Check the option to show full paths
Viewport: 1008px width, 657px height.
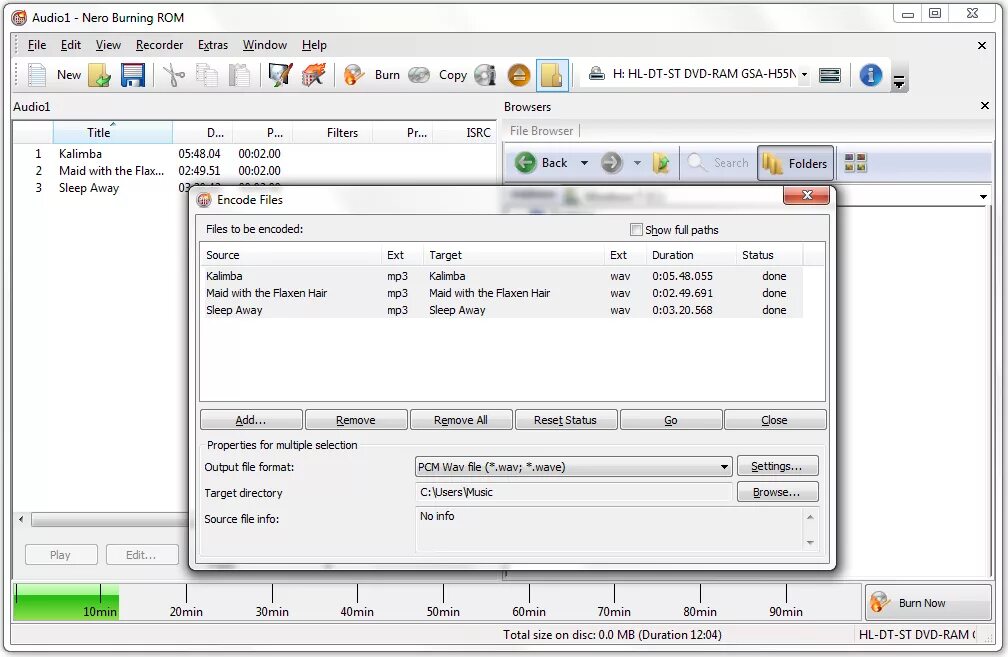pyautogui.click(x=636, y=229)
